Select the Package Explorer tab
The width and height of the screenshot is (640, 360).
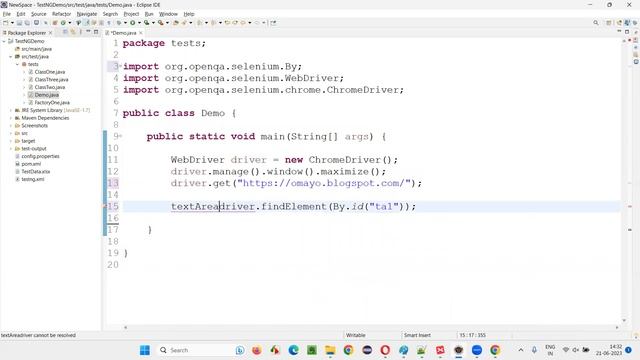click(x=27, y=33)
